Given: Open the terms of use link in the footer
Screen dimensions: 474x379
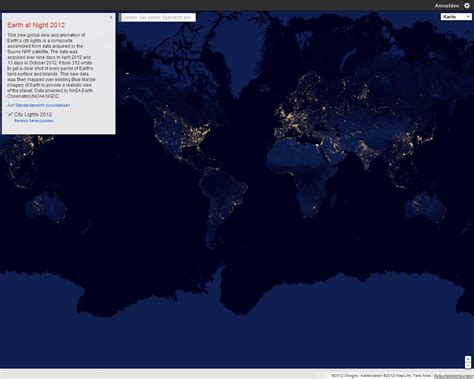Looking at the screenshot, I should [x=453, y=376].
